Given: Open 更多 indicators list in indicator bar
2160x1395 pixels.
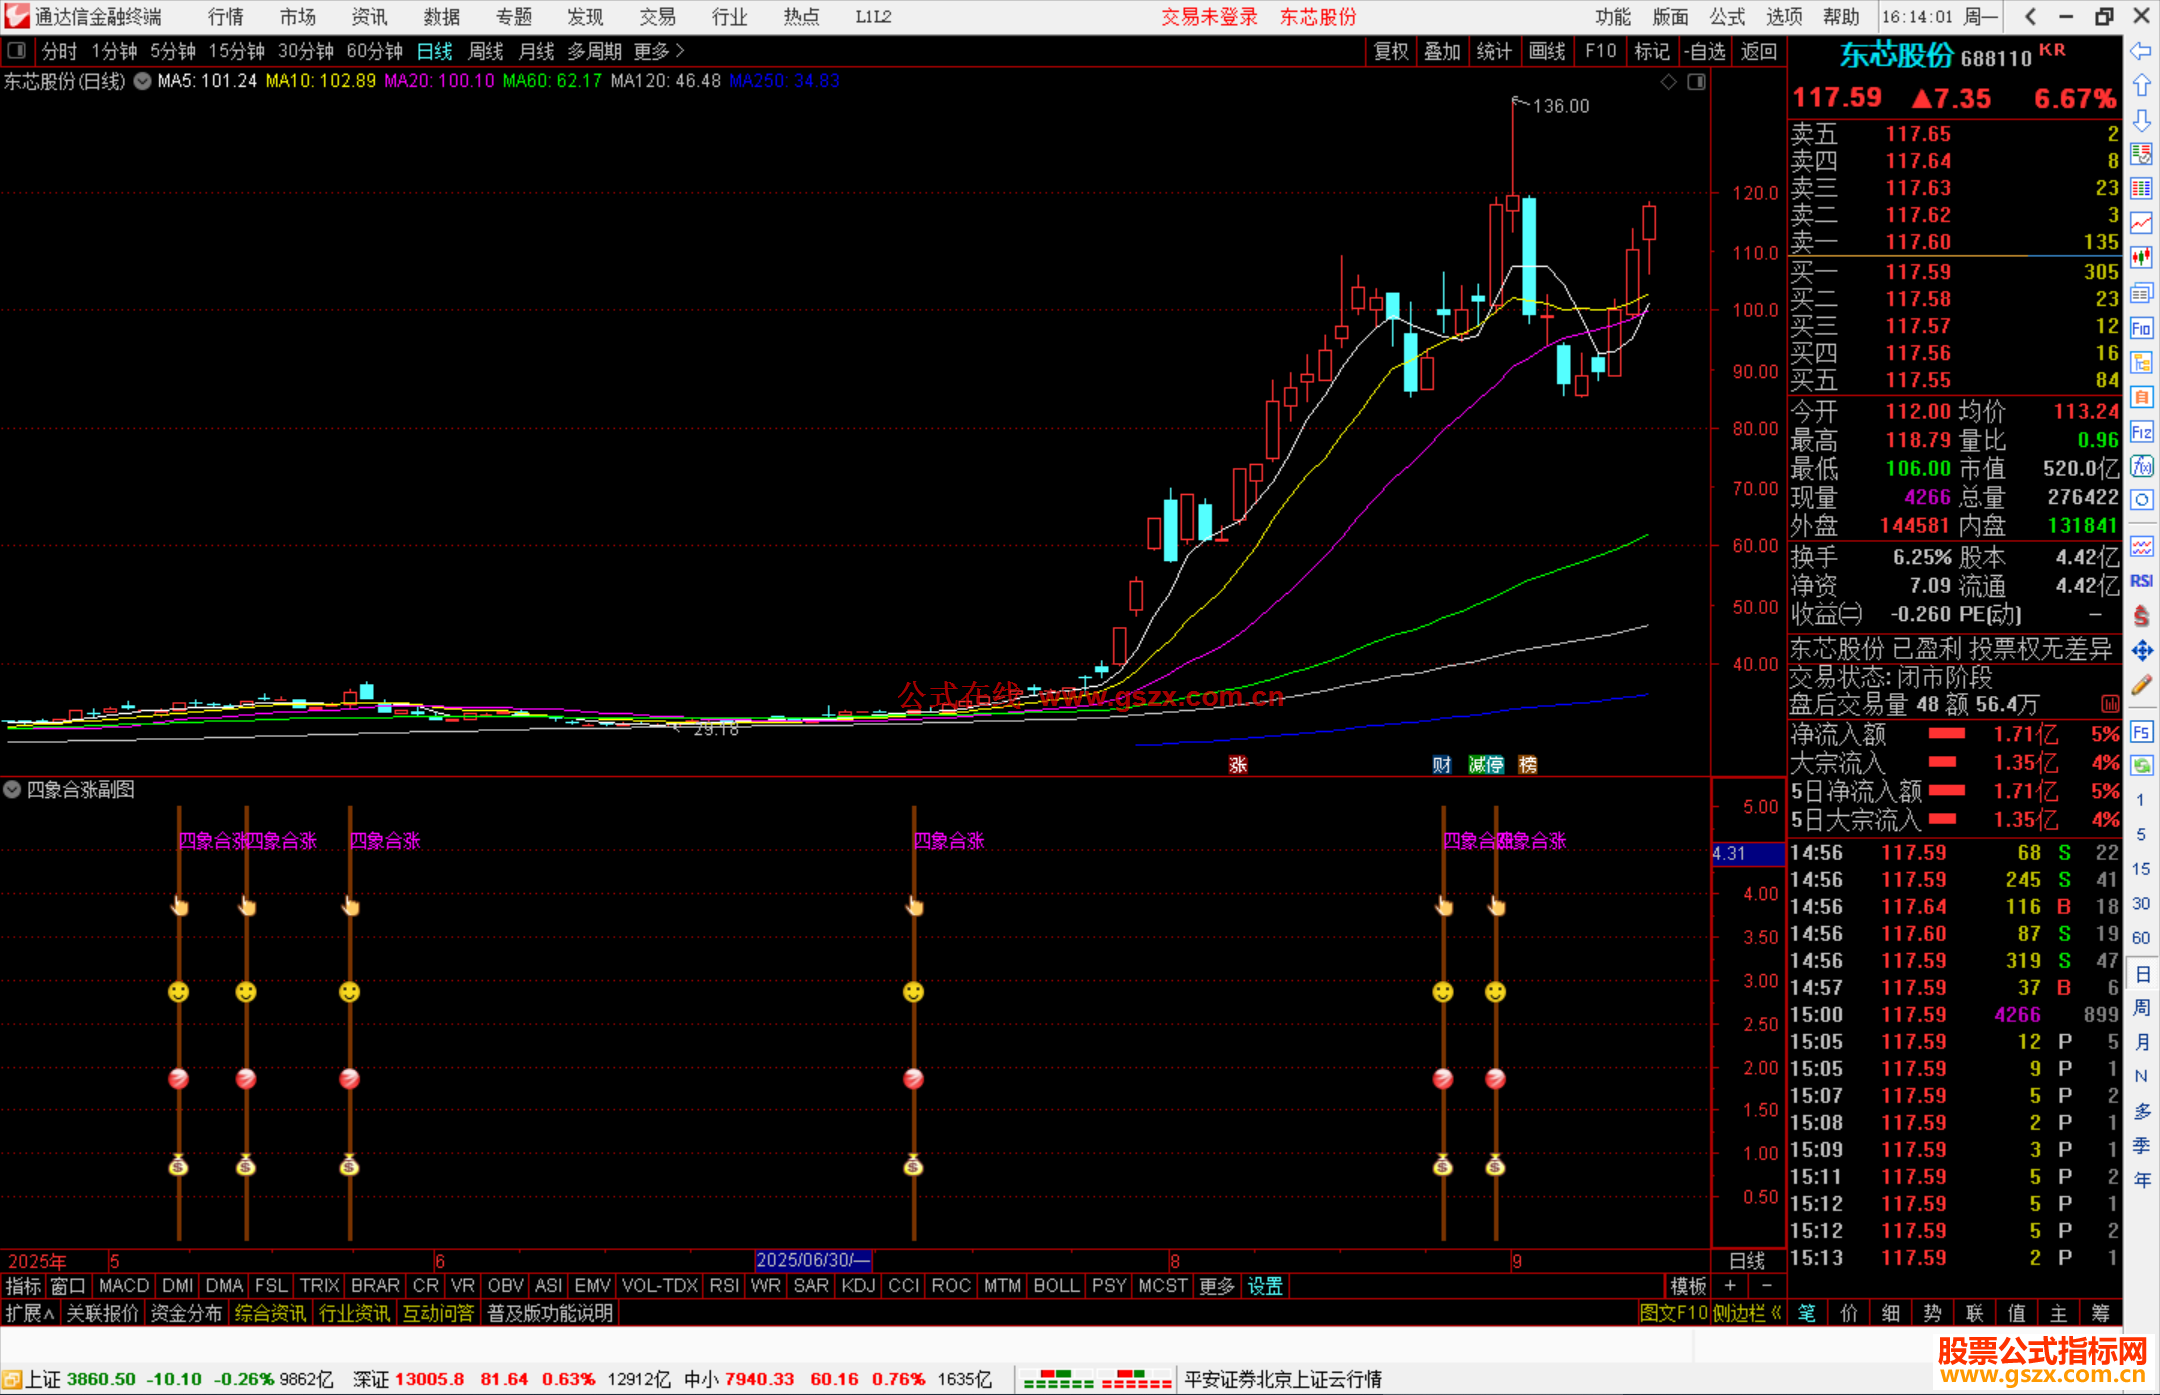Looking at the screenshot, I should (x=1217, y=1286).
